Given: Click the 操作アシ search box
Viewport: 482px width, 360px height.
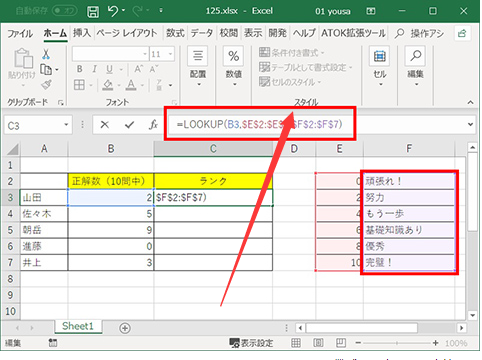Looking at the screenshot, I should (420, 33).
